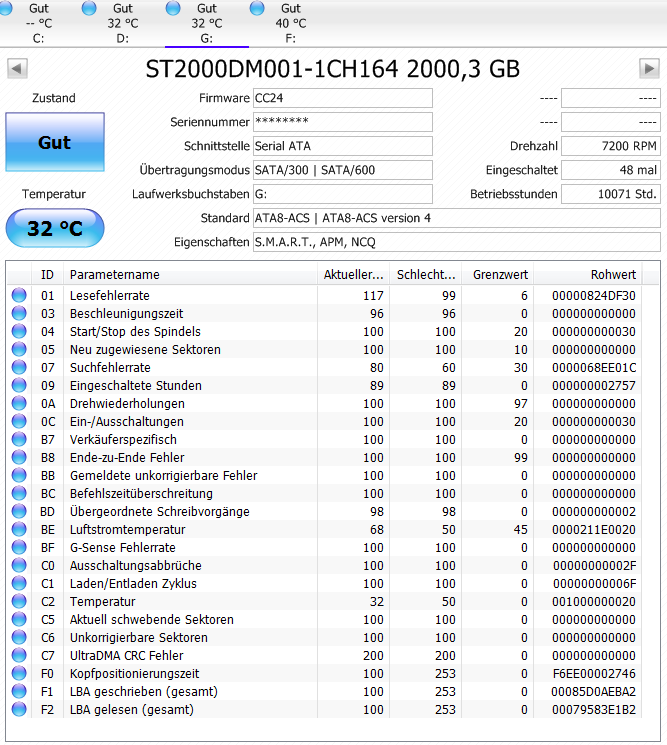667x745 pixels.
Task: Click status circle for C2 Temperatur
Action: click(19, 602)
